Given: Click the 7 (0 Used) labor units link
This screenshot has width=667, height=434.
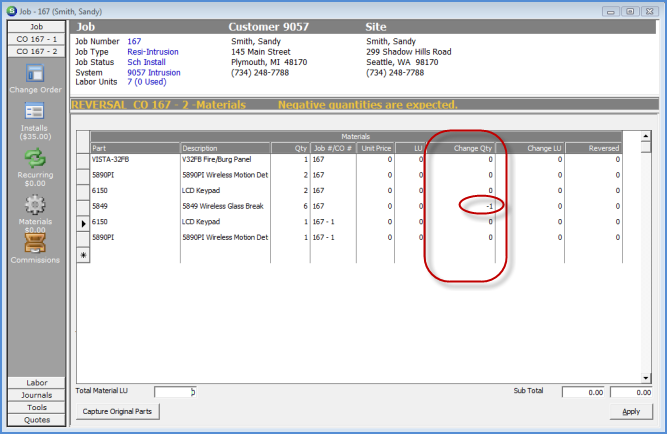Looking at the screenshot, I should (x=146, y=82).
